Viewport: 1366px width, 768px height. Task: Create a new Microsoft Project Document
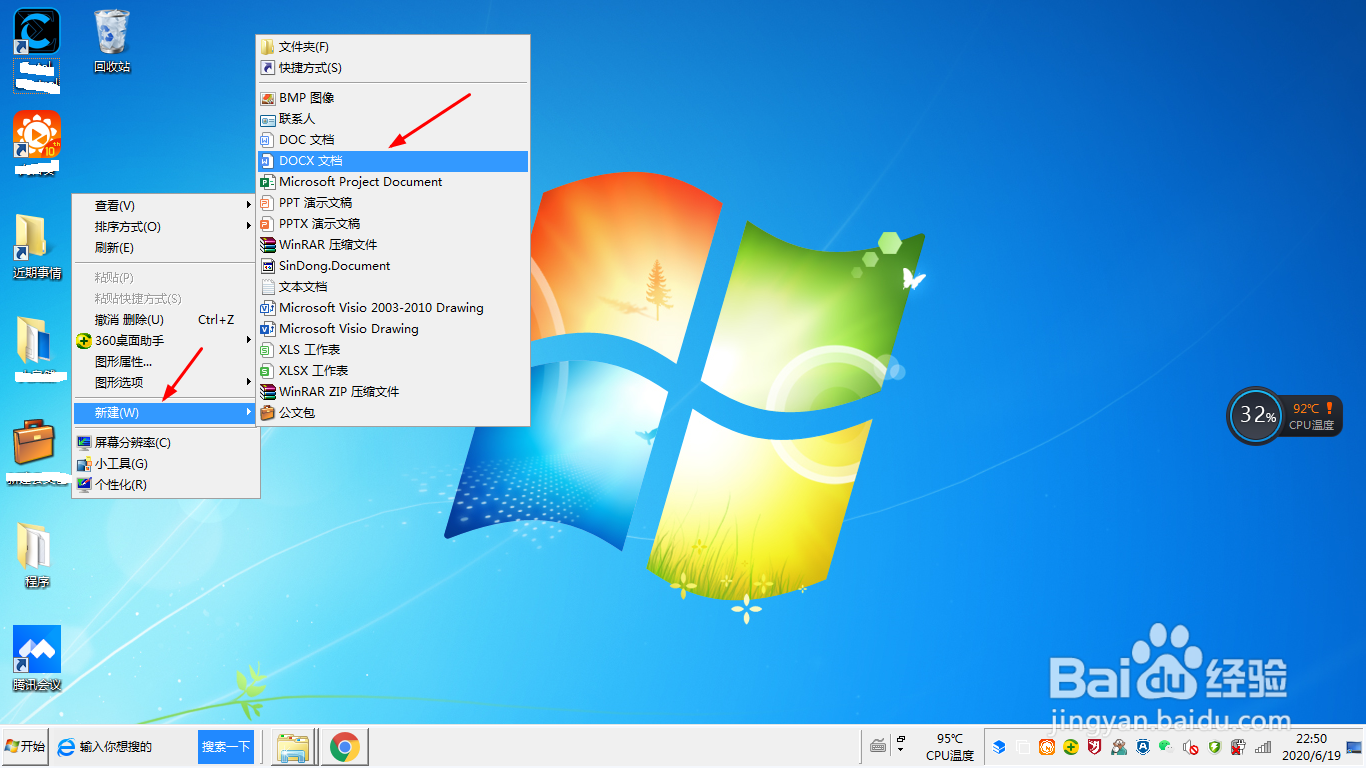(x=392, y=181)
